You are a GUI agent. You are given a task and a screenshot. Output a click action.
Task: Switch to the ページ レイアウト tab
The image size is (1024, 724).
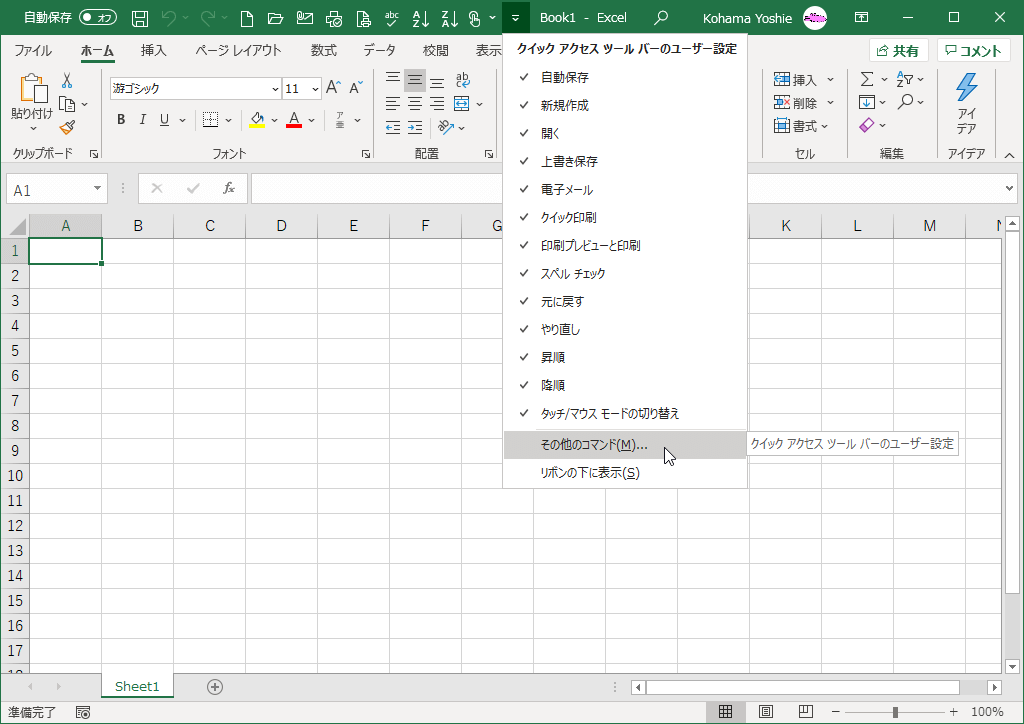coord(238,50)
